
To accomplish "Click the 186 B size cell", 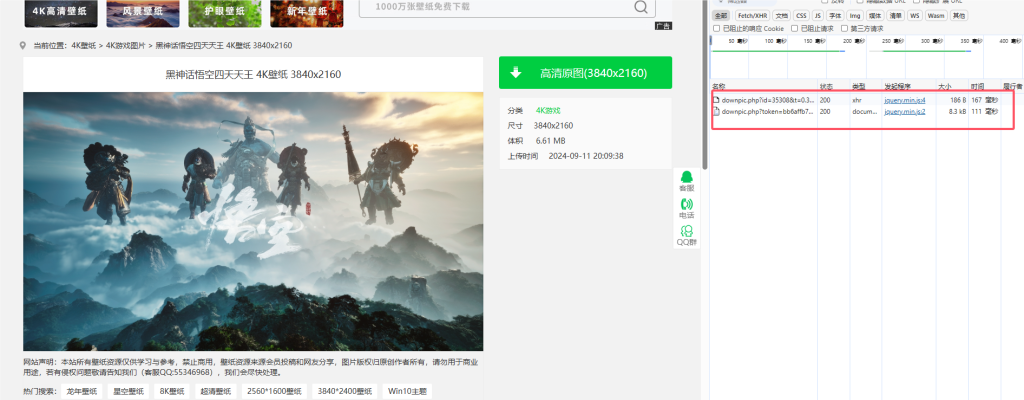I will point(958,100).
